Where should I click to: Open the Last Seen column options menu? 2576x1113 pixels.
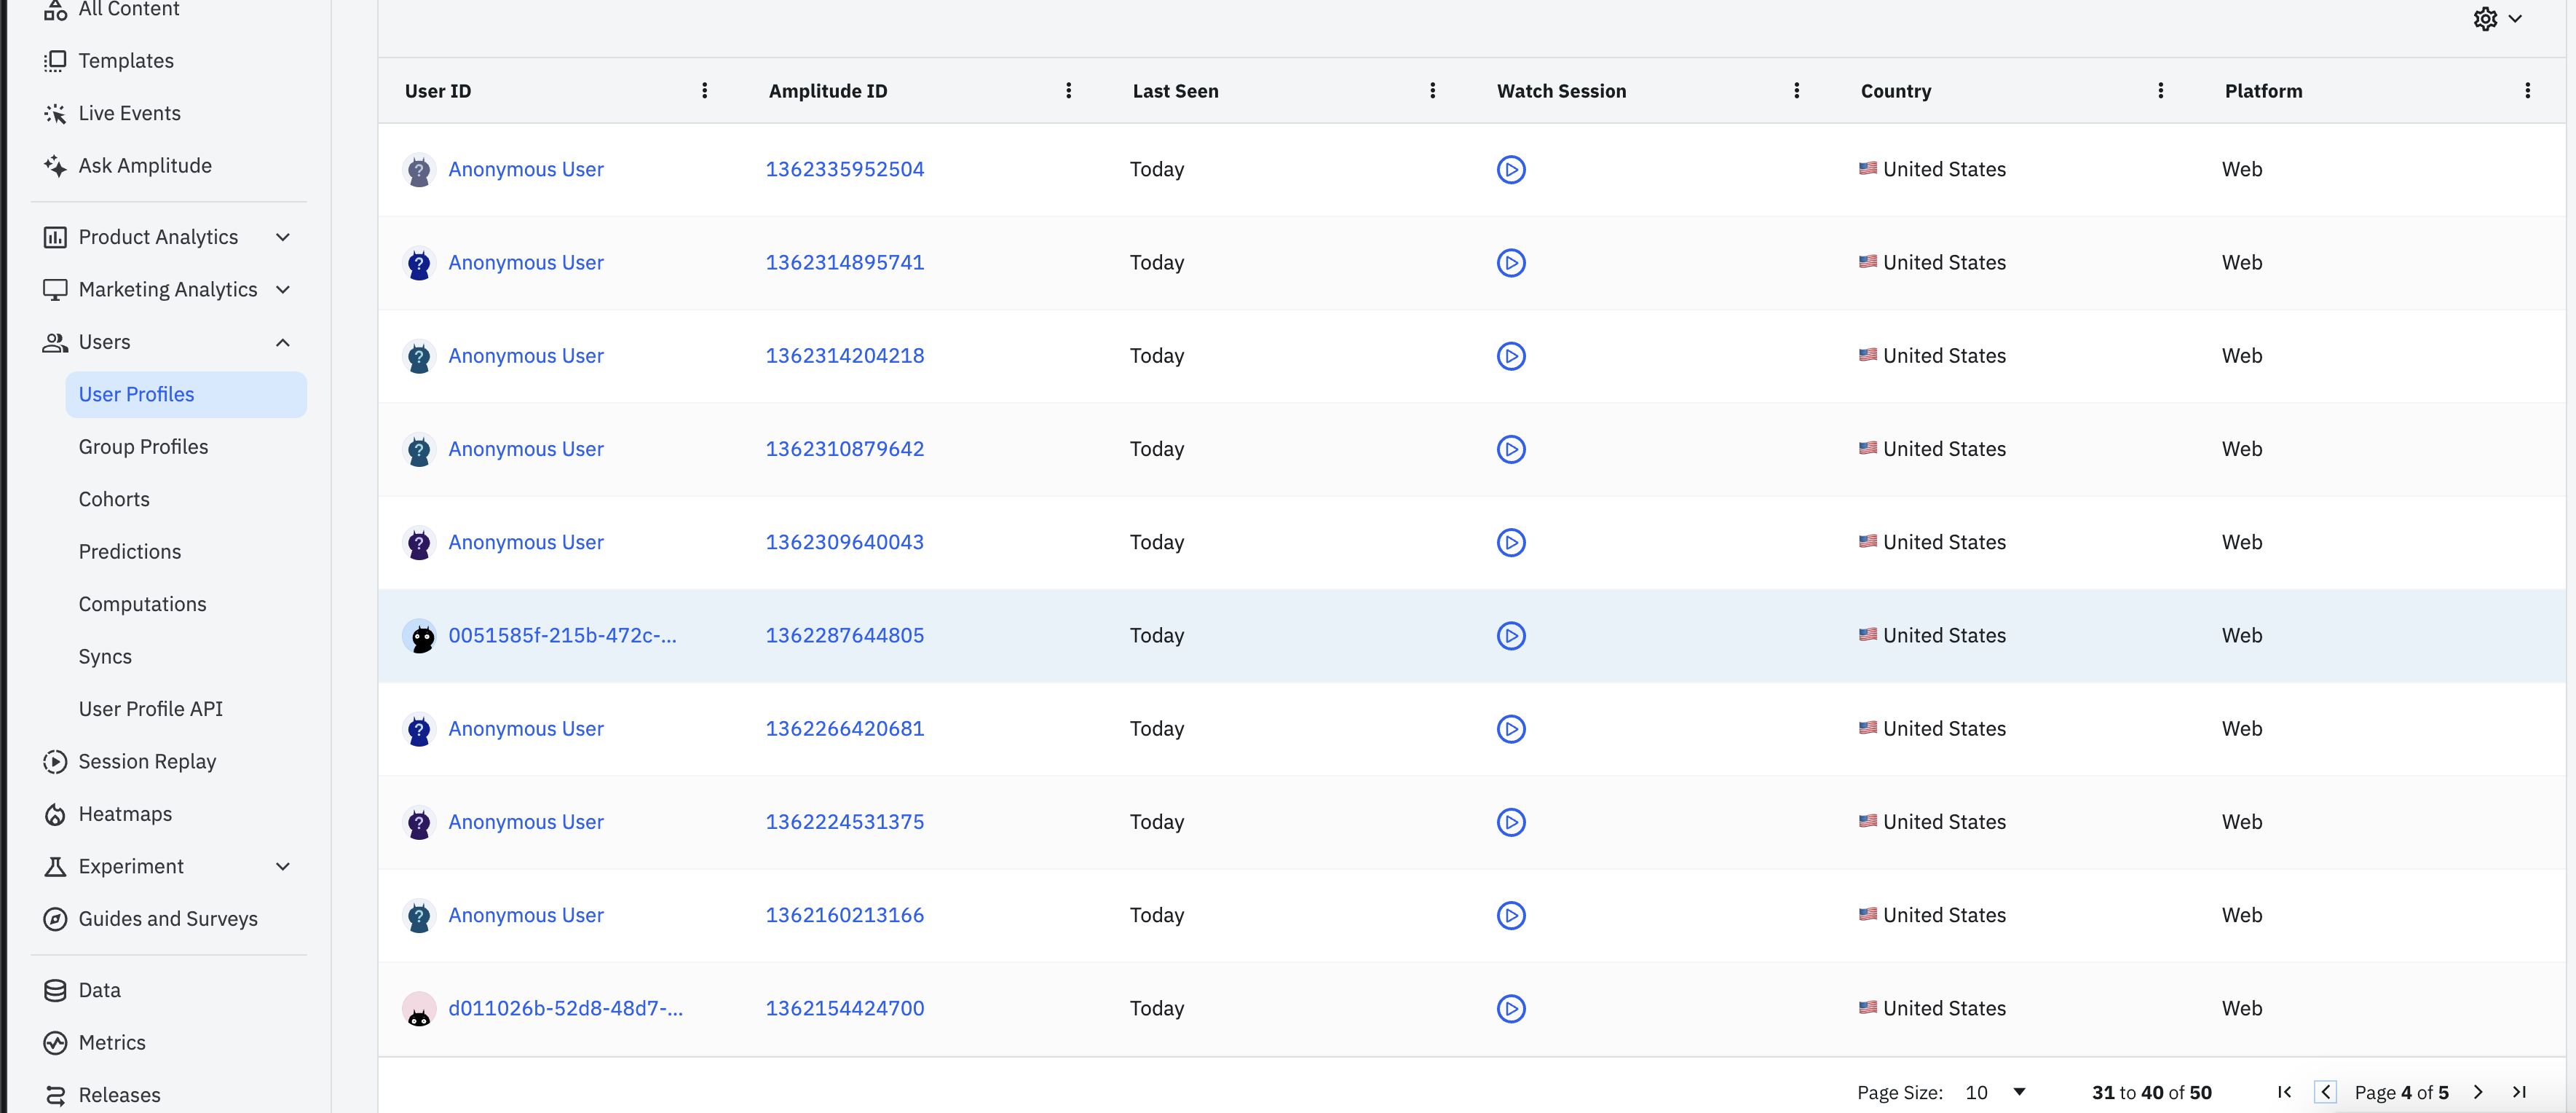(x=1432, y=91)
